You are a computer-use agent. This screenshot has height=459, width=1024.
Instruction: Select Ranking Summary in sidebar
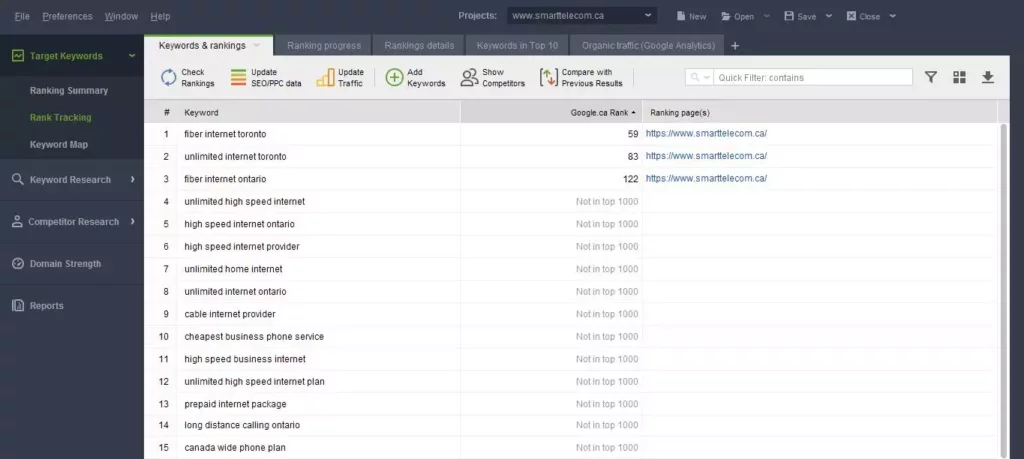(69, 91)
